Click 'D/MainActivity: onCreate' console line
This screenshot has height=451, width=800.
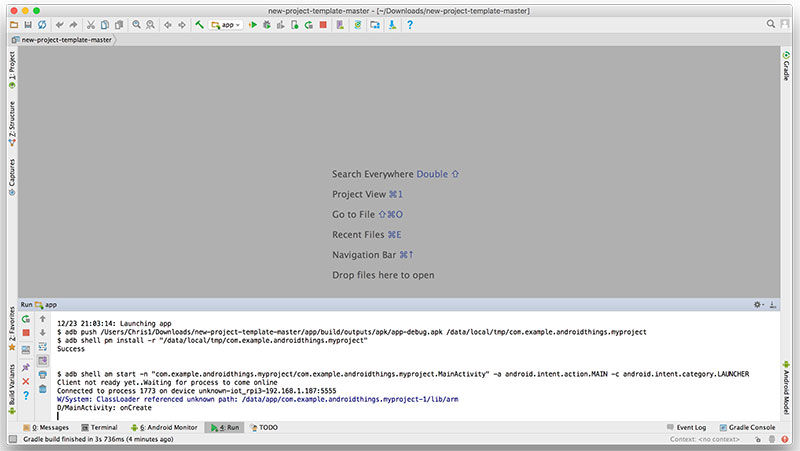coord(104,408)
